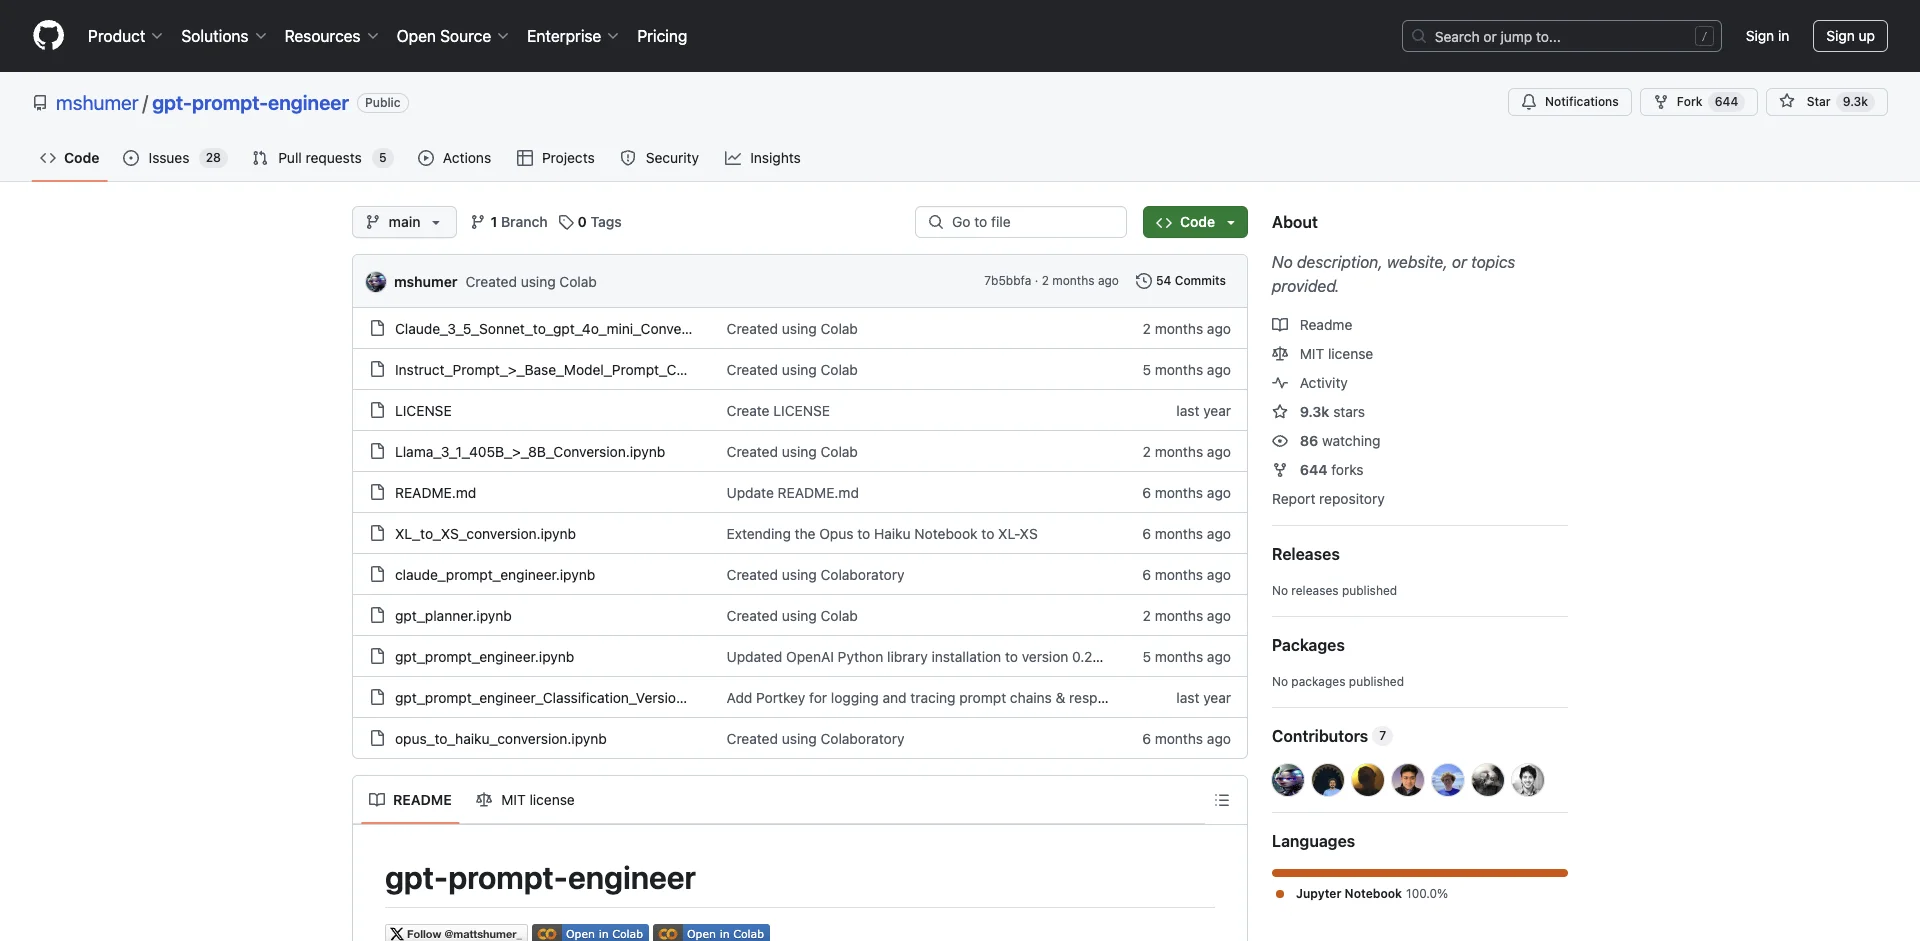The width and height of the screenshot is (1920, 941).
Task: Open the Projects tab
Action: pos(556,158)
